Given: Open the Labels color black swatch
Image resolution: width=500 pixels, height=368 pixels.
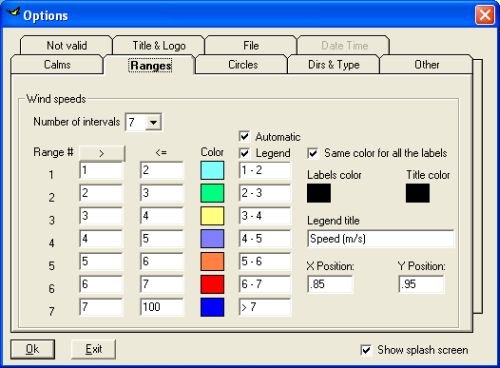Looking at the screenshot, I should point(319,193).
